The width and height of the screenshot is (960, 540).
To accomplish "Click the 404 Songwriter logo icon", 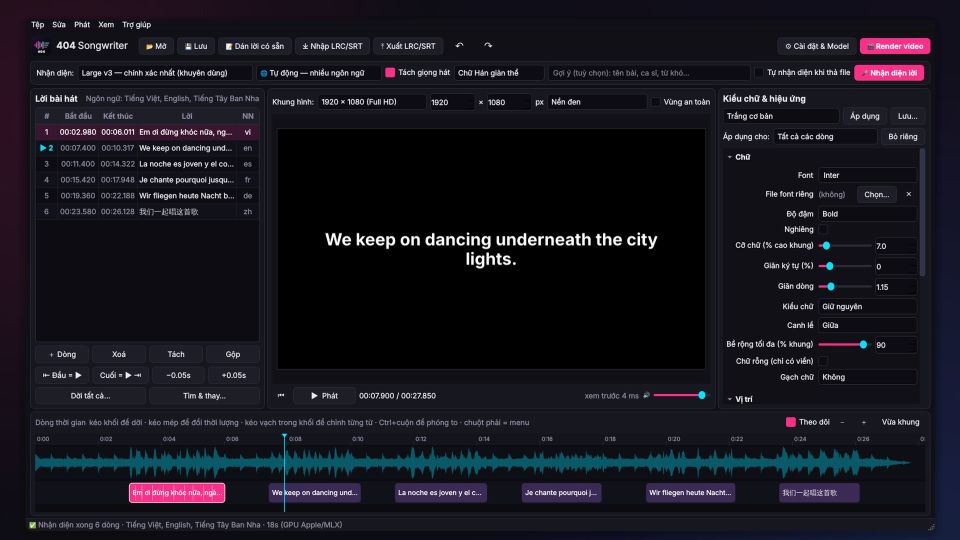I will coord(42,46).
